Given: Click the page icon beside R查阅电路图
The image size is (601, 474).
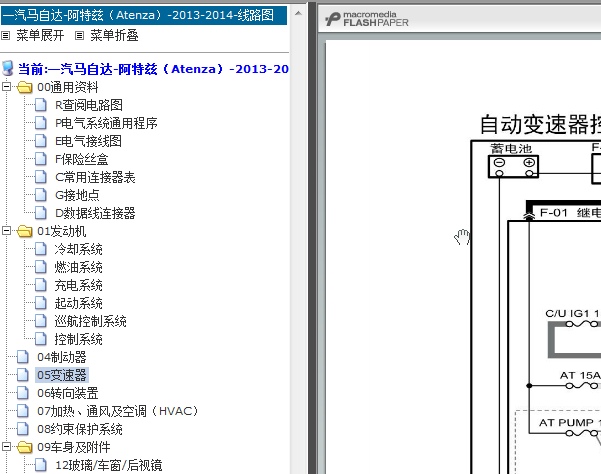Looking at the screenshot, I should 41,105.
